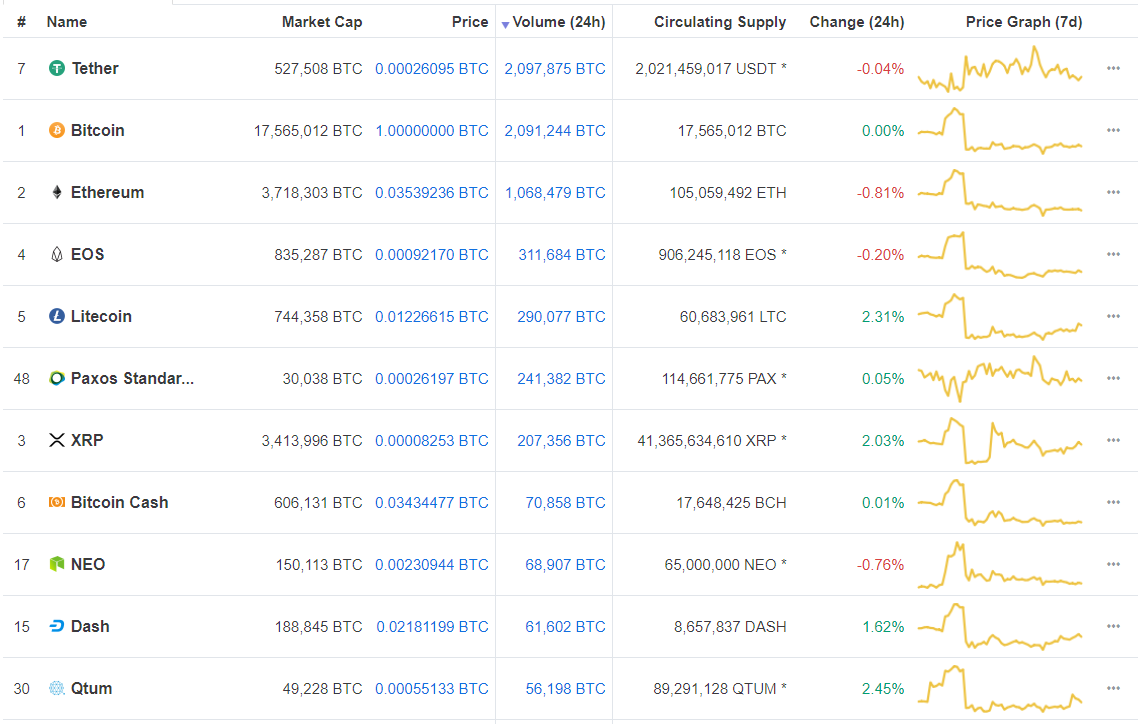The height and width of the screenshot is (724, 1138).
Task: Sort table by Market Cap header
Action: (322, 22)
